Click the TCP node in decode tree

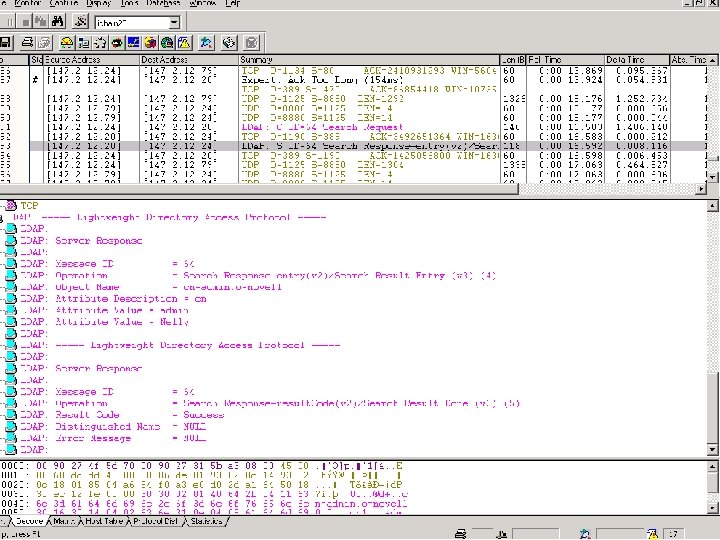click(29, 205)
